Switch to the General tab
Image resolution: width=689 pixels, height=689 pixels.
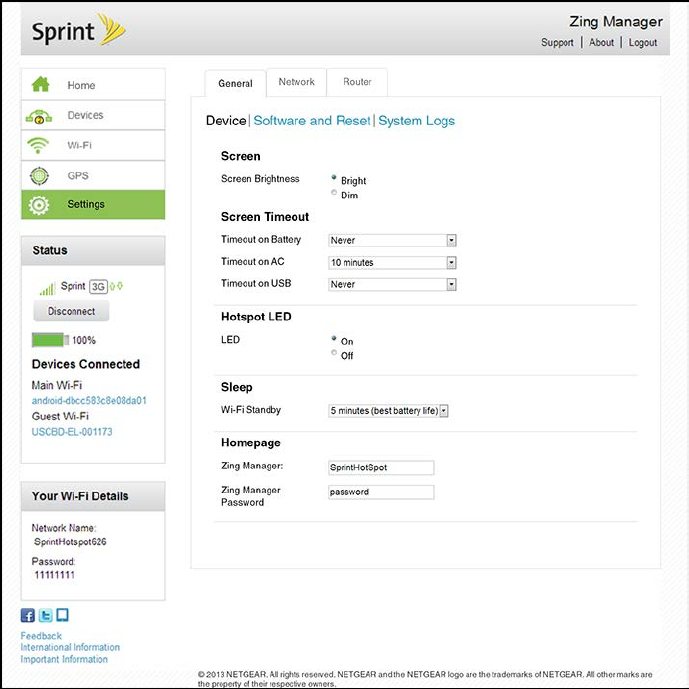coord(235,83)
